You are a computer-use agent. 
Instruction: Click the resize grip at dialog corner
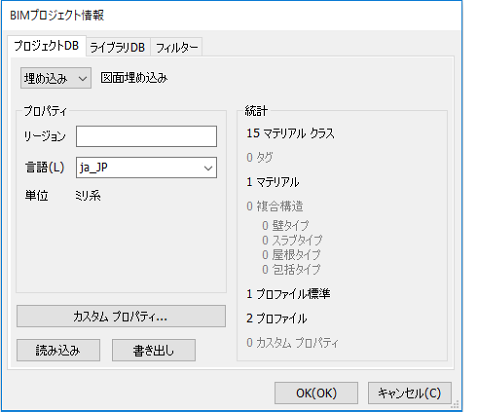(x=455, y=404)
